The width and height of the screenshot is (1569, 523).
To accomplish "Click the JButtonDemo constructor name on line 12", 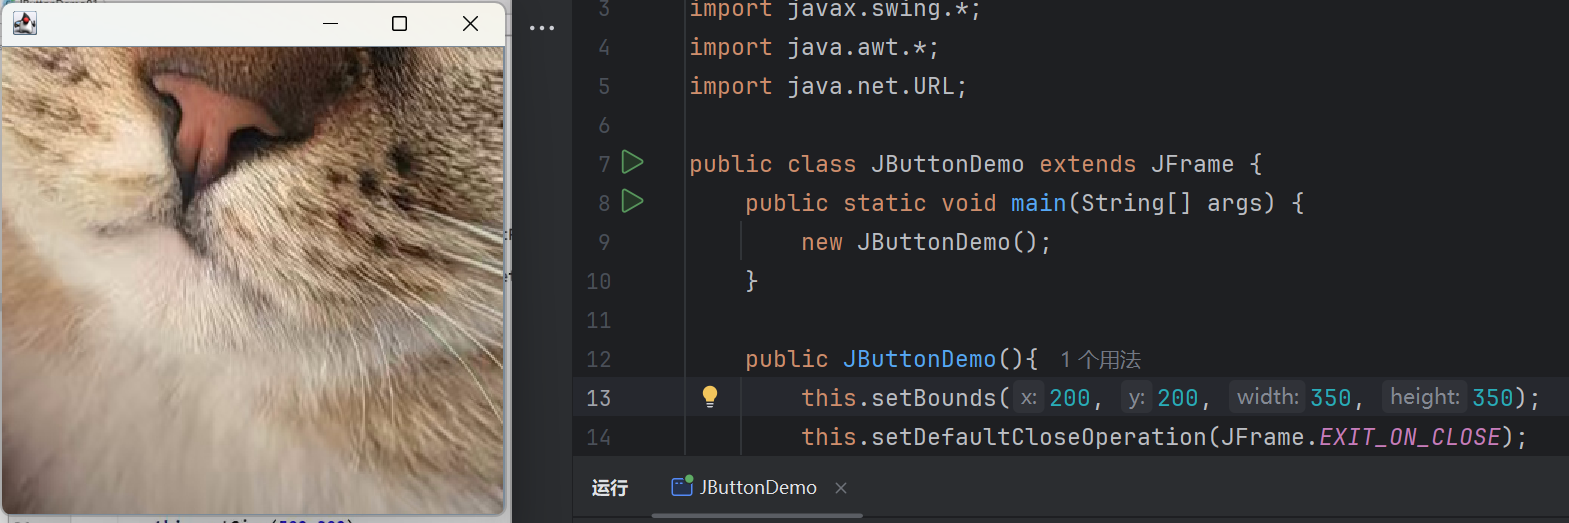I will pos(920,359).
